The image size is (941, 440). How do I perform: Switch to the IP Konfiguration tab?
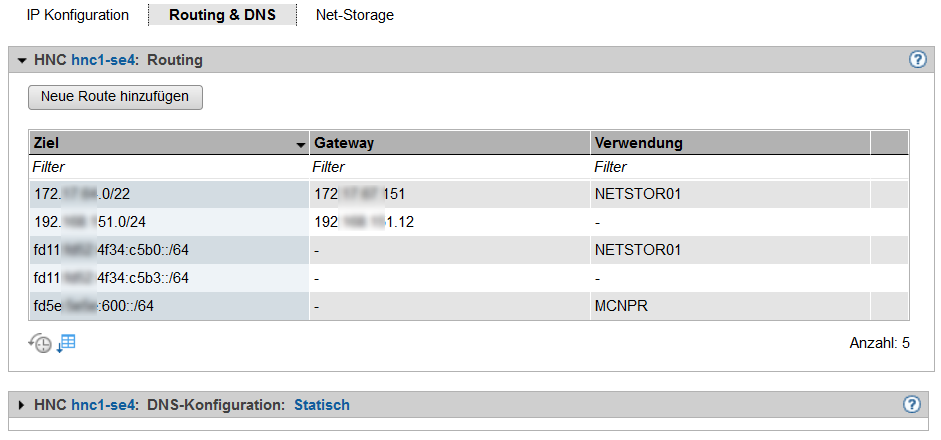pos(78,15)
